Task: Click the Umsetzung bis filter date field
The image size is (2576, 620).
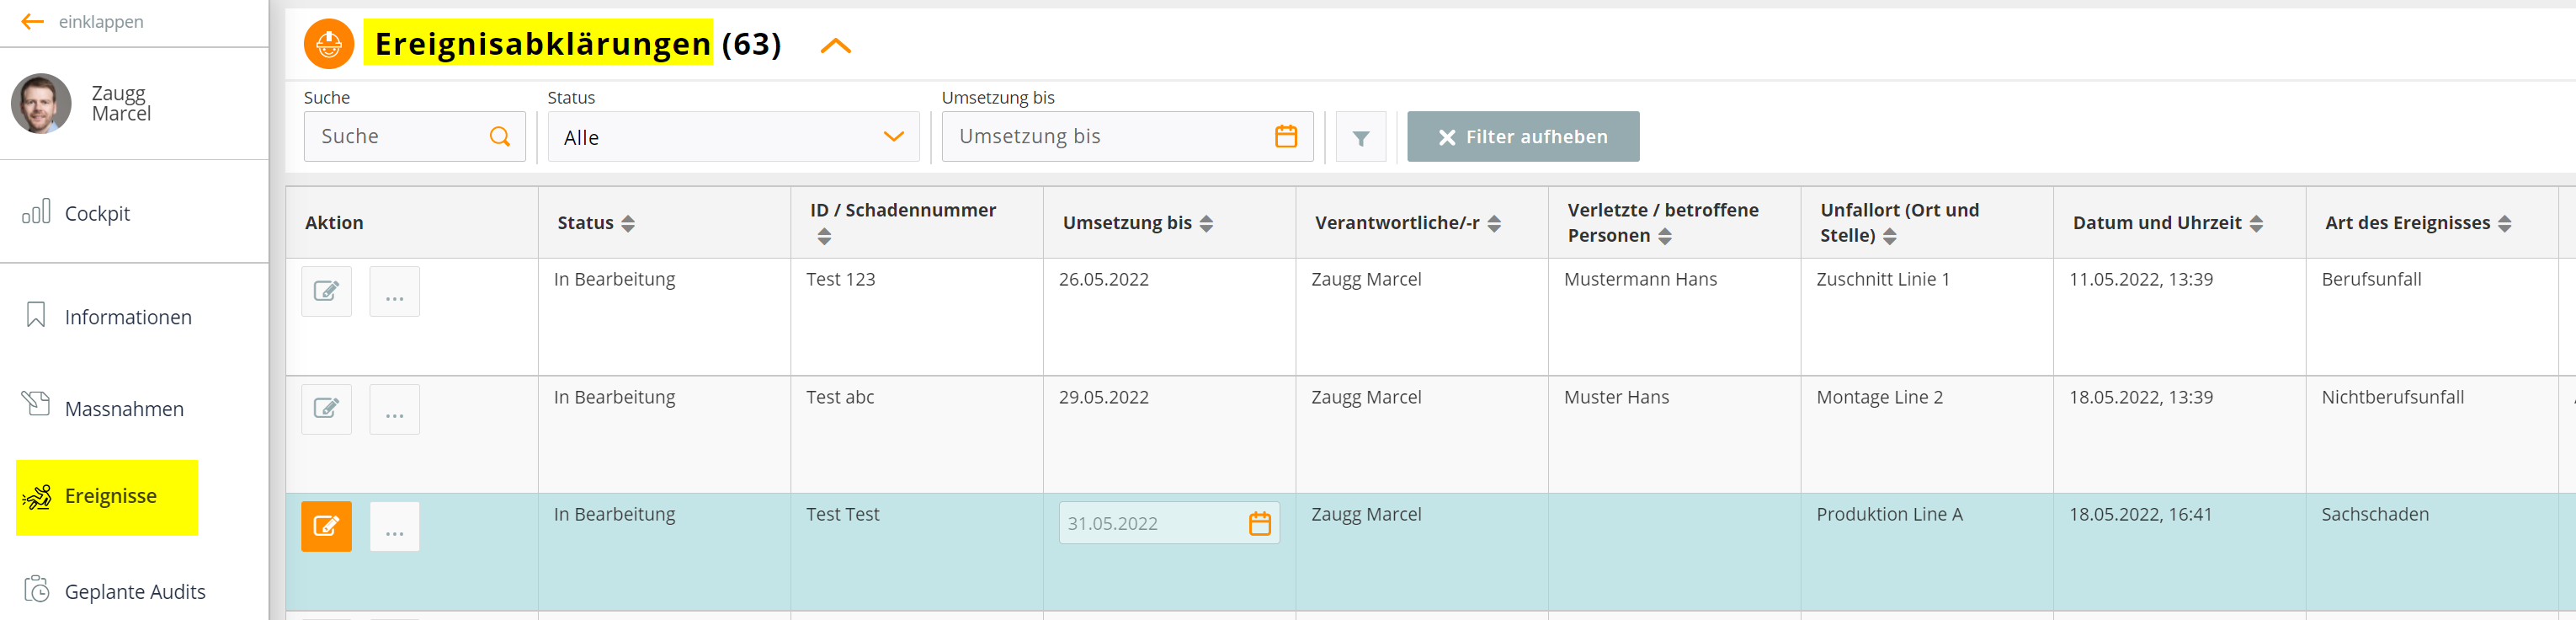Action: click(x=1127, y=136)
